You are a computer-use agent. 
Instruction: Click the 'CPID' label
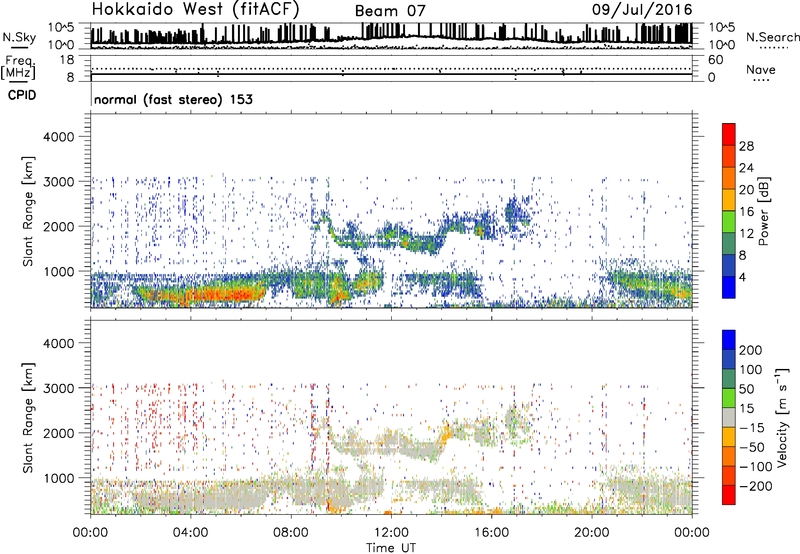(x=22, y=95)
